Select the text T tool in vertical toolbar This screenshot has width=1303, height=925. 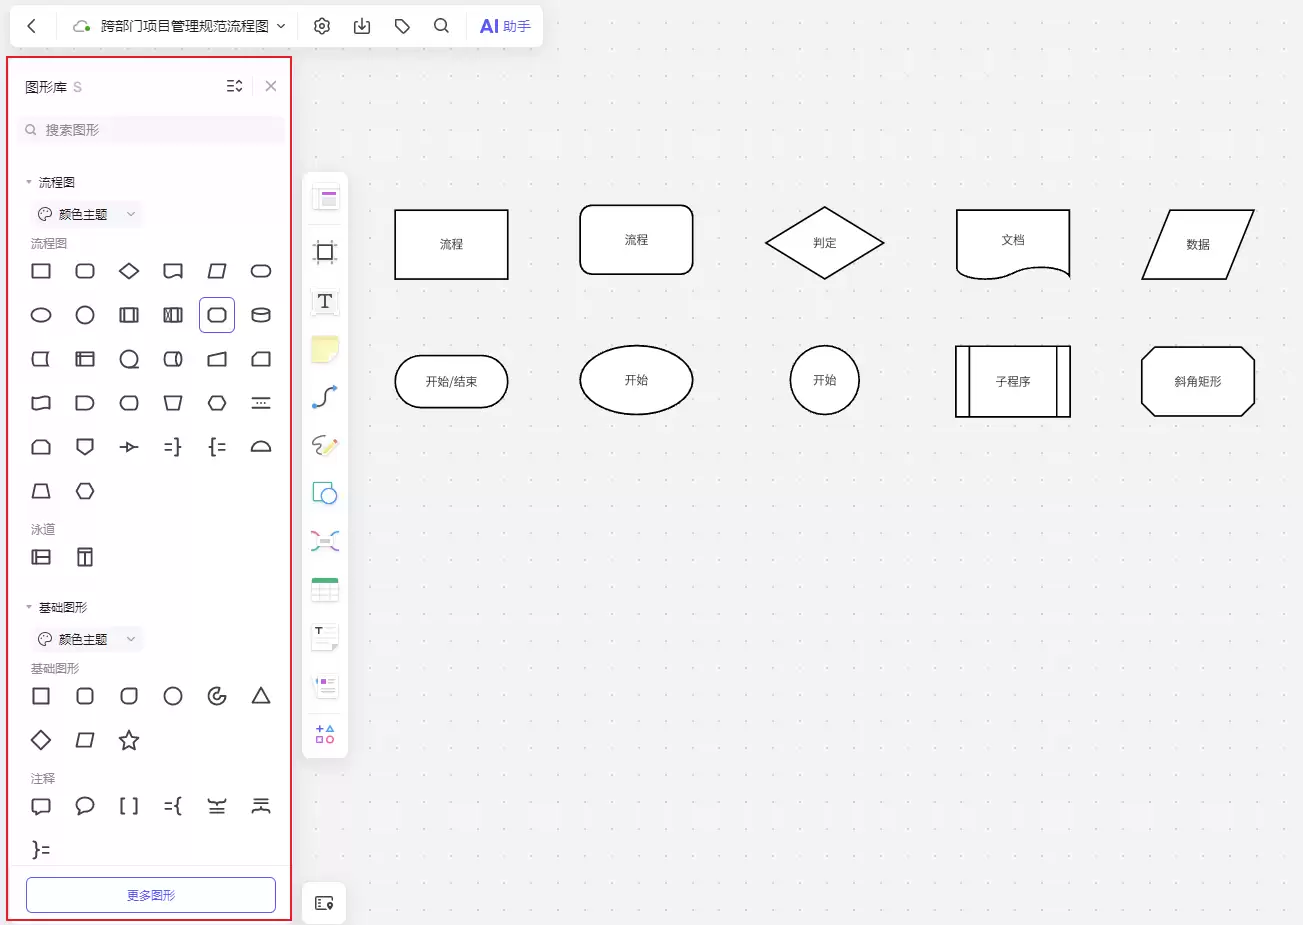tap(325, 301)
